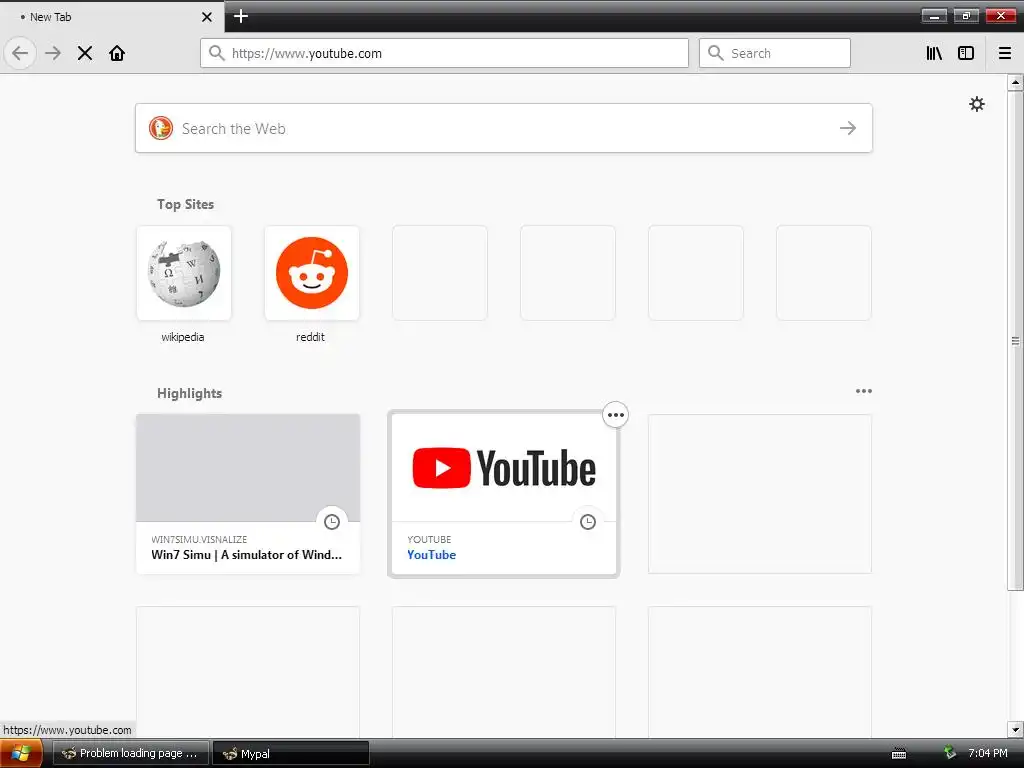The width and height of the screenshot is (1024, 768).
Task: Click the DuckDuckGo logo icon
Action: pyautogui.click(x=161, y=128)
